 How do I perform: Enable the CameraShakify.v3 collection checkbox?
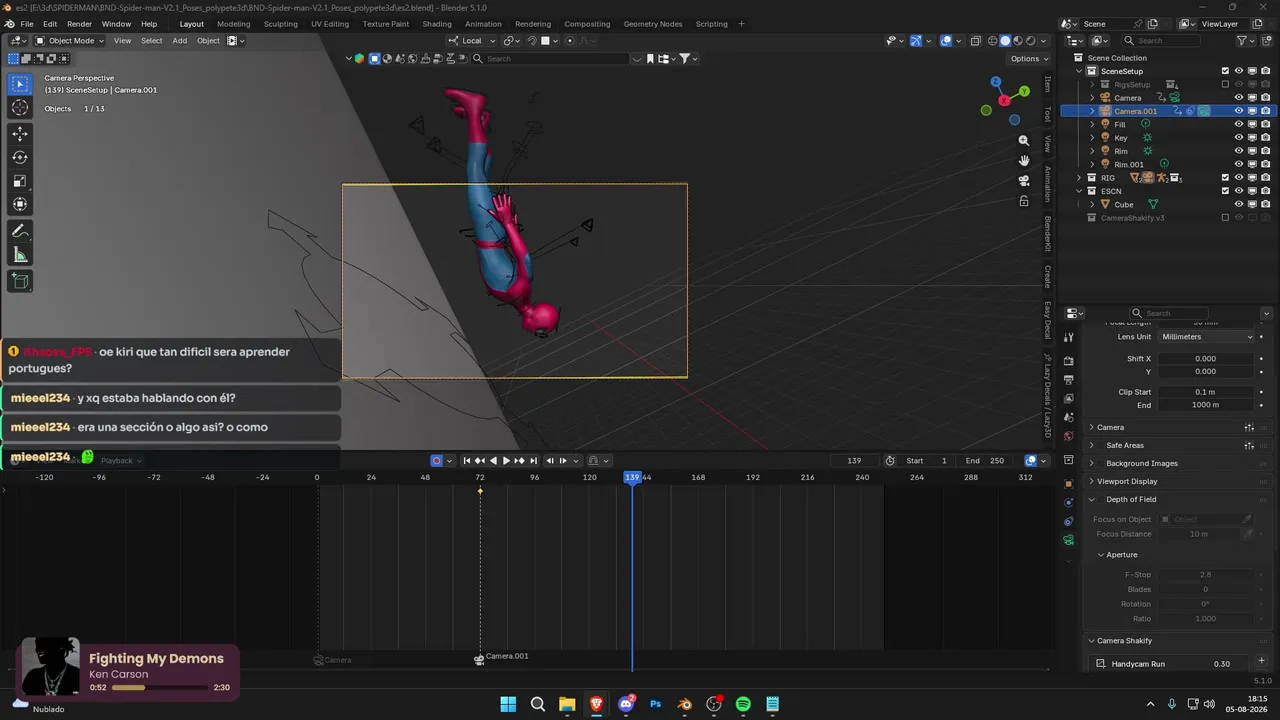1225,218
